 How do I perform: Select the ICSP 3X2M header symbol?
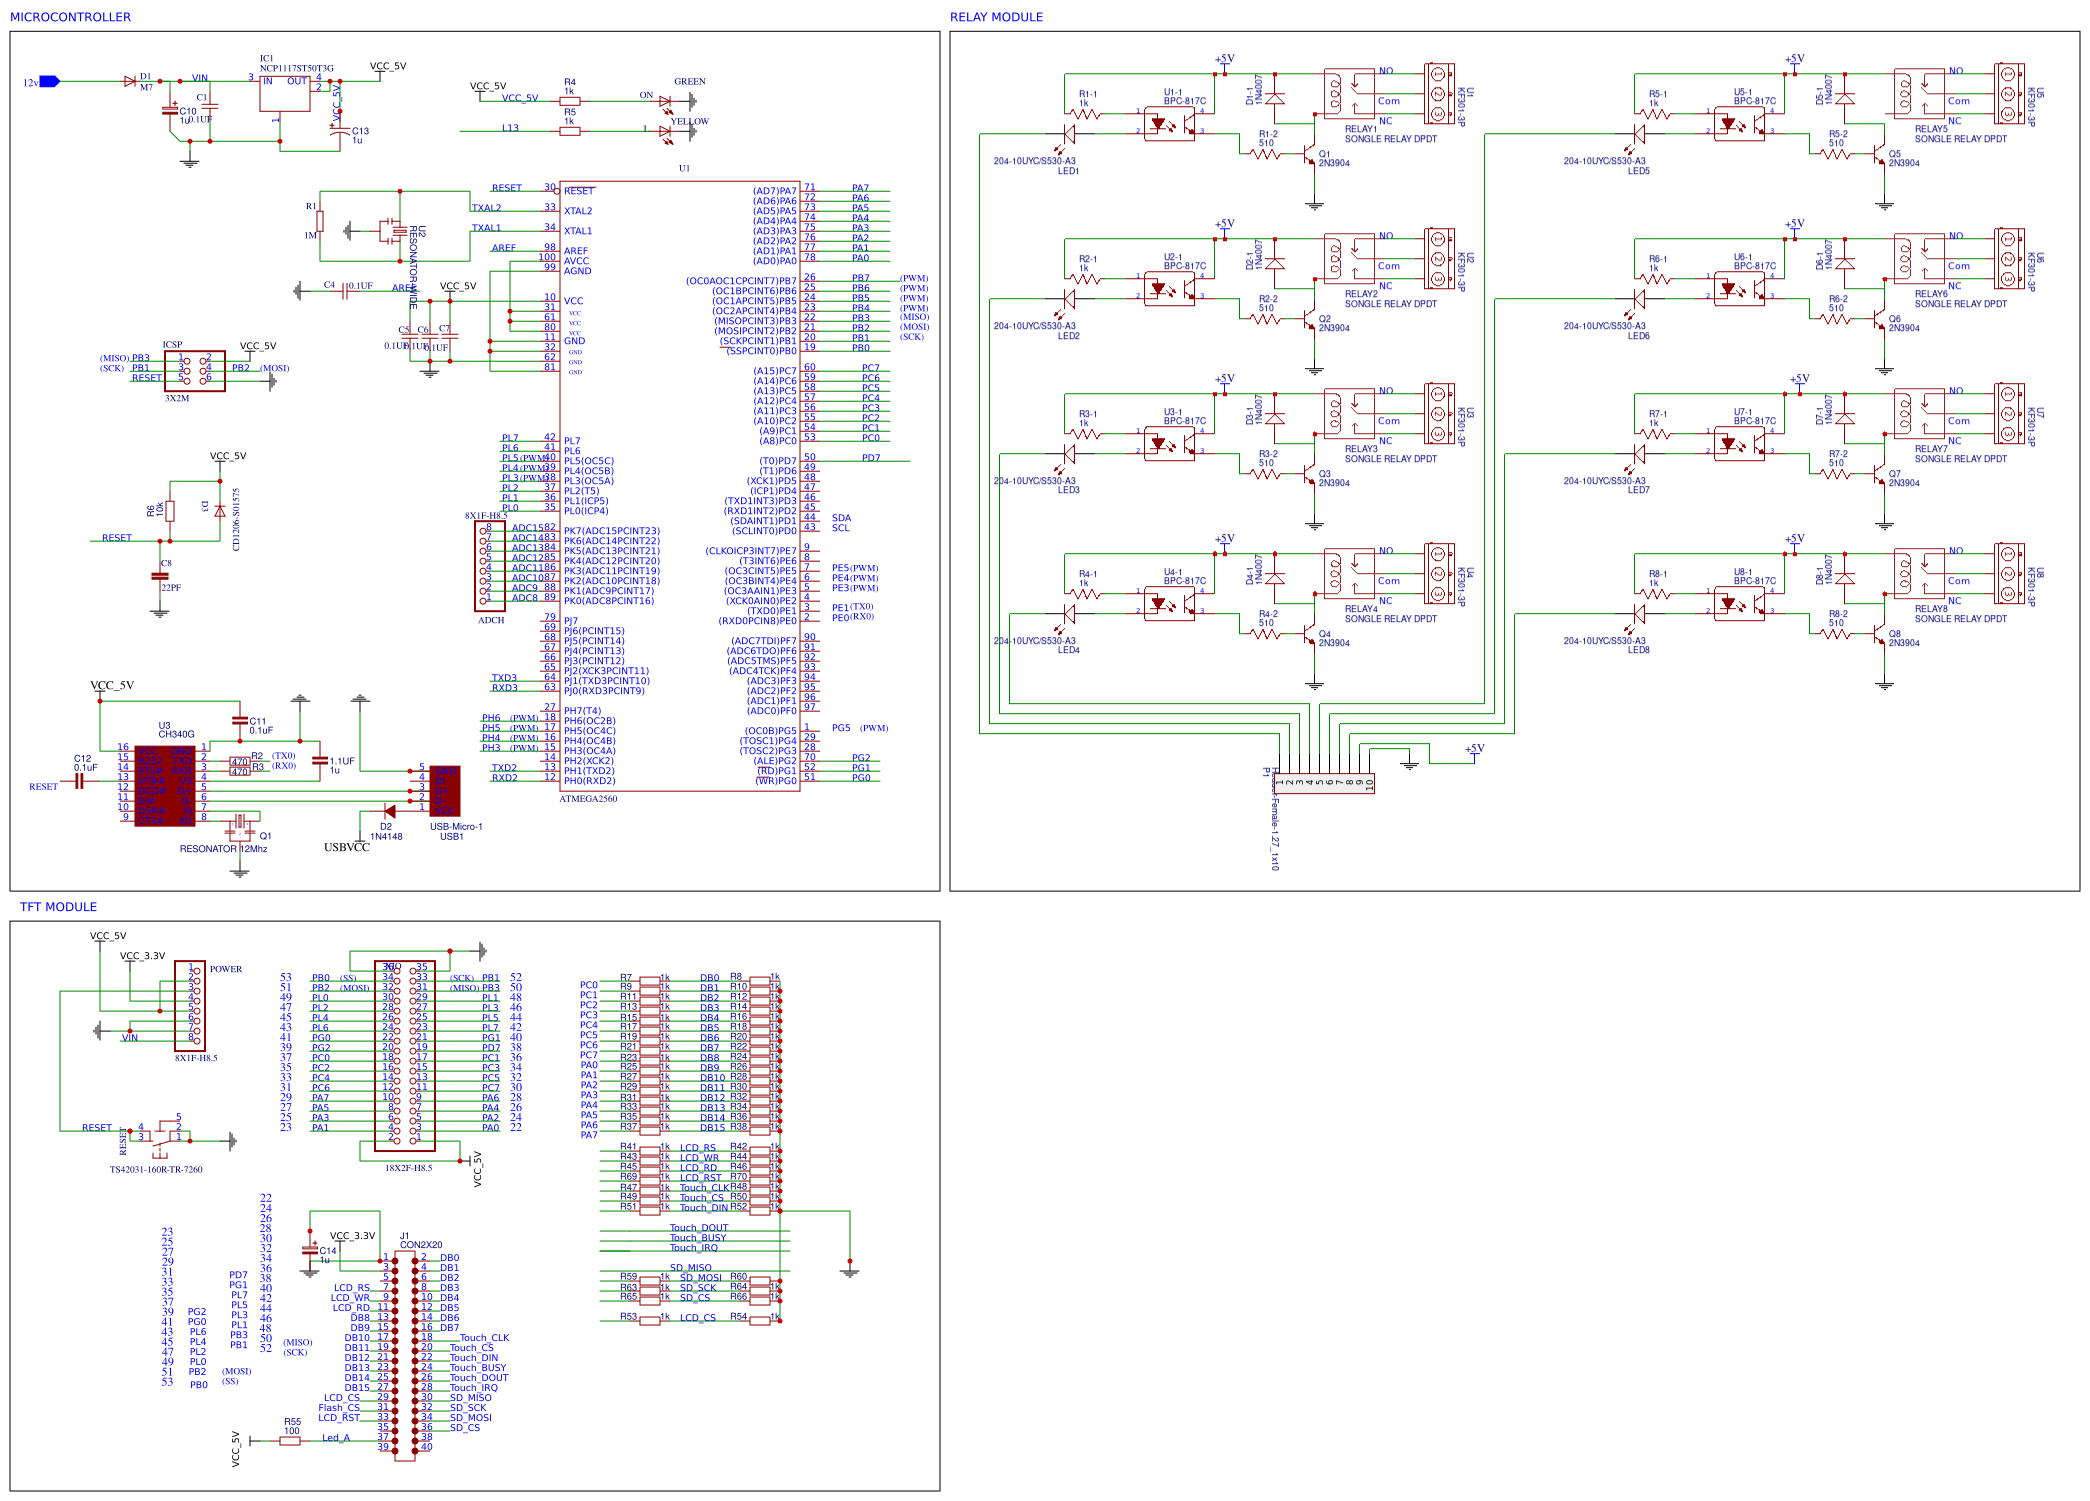click(x=195, y=371)
